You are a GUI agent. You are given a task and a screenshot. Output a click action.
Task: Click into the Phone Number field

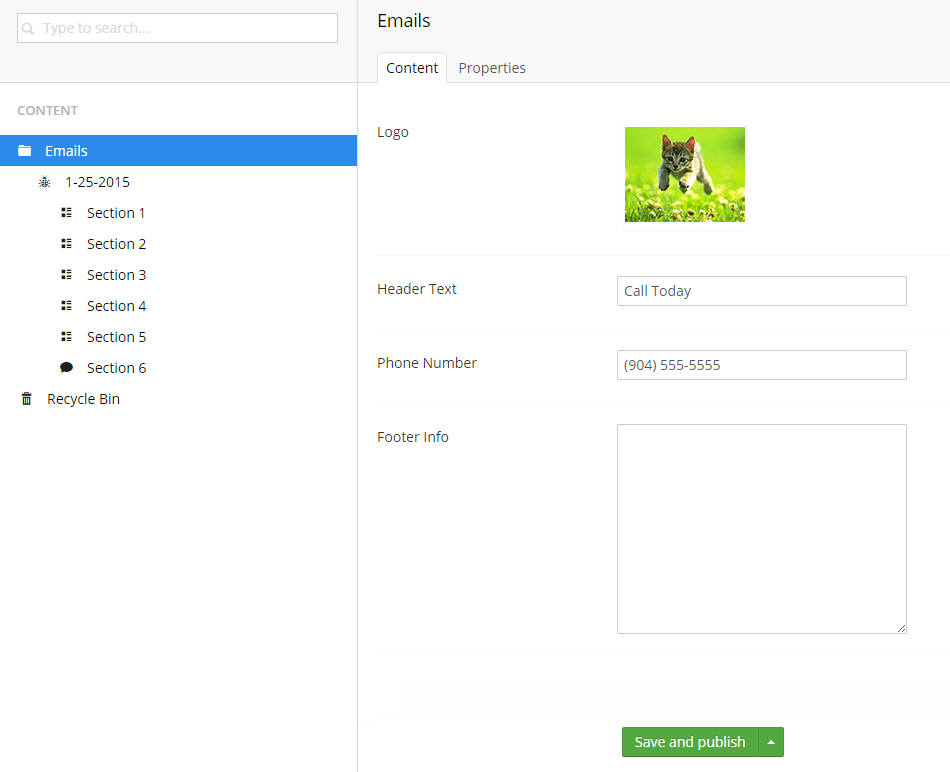761,365
